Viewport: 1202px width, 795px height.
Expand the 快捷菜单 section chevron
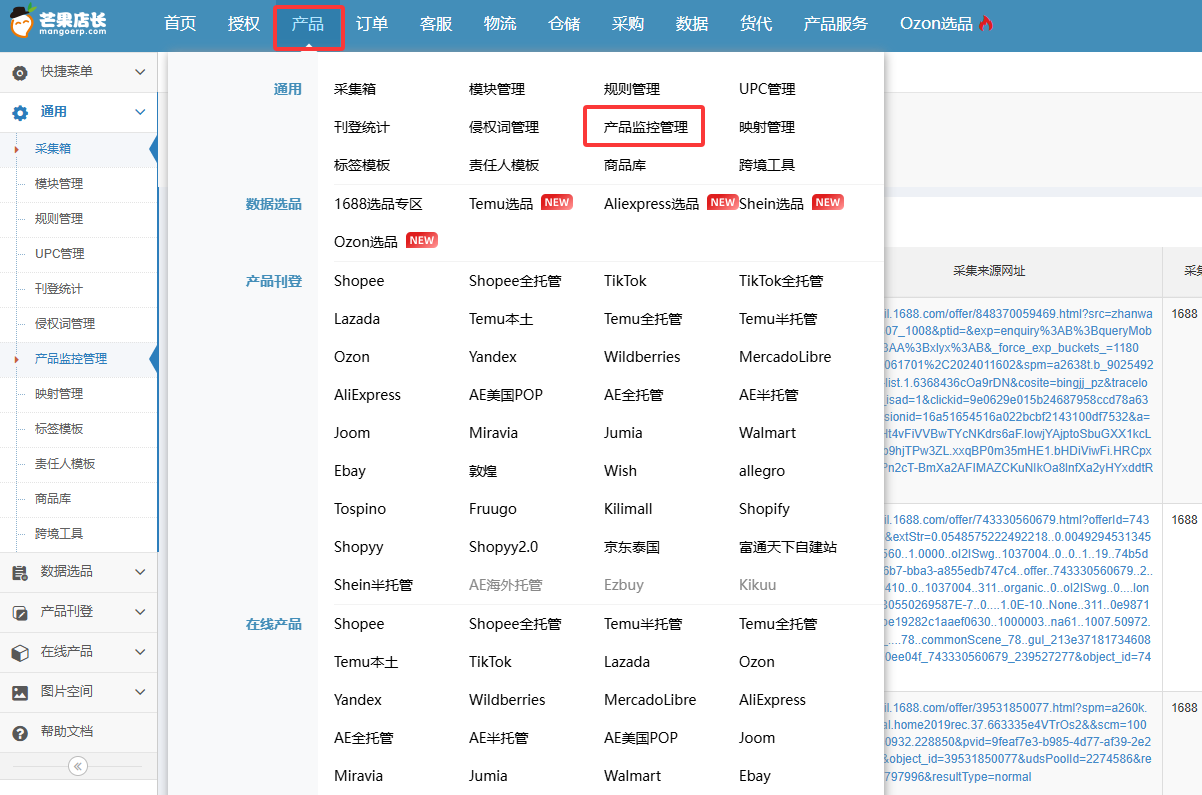coord(140,72)
